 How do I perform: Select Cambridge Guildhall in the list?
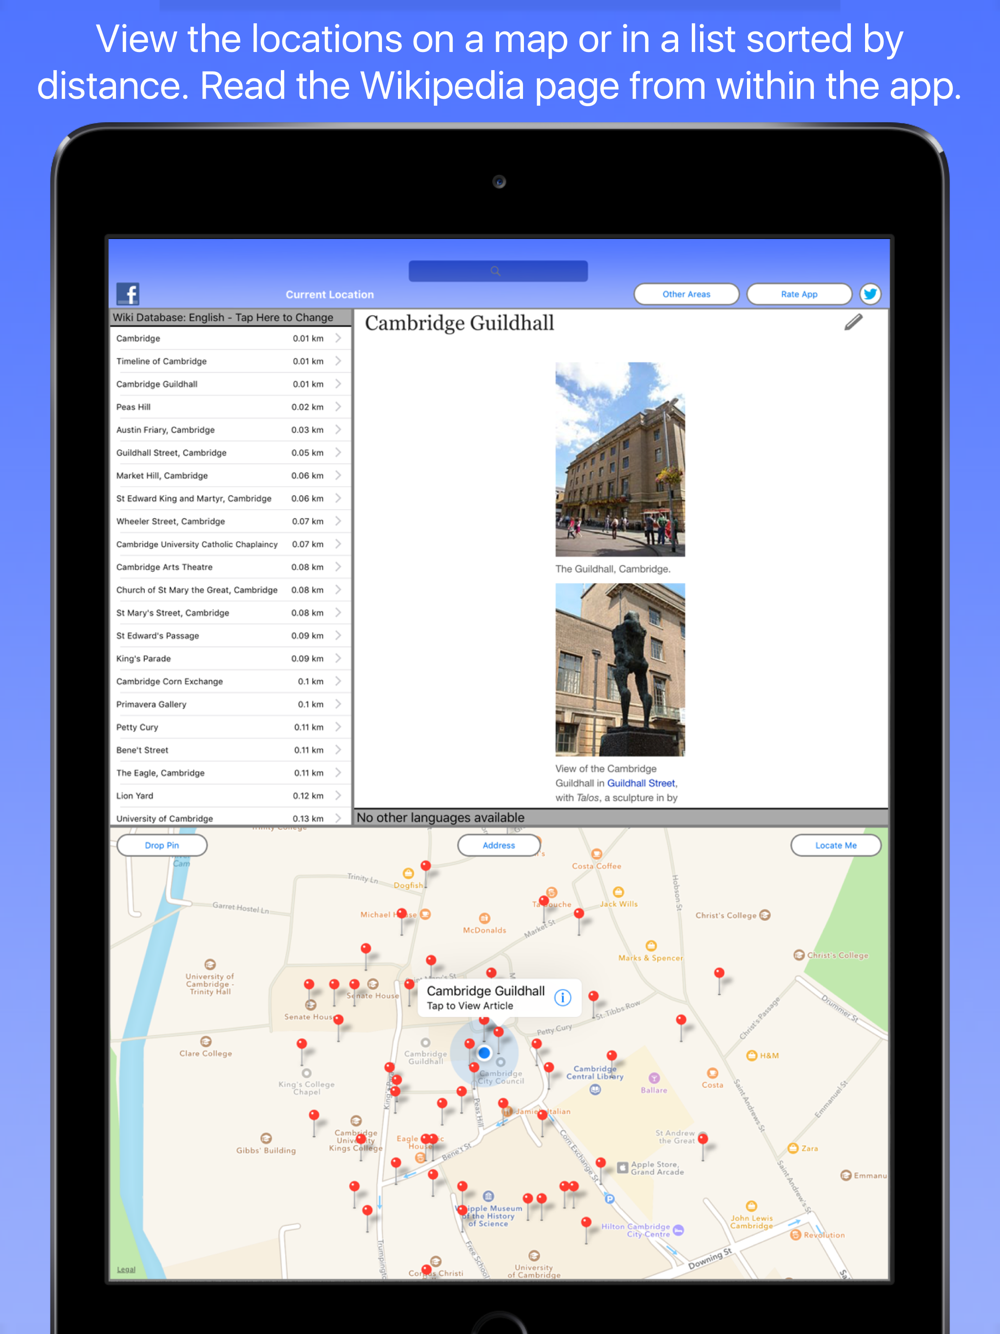coord(230,384)
